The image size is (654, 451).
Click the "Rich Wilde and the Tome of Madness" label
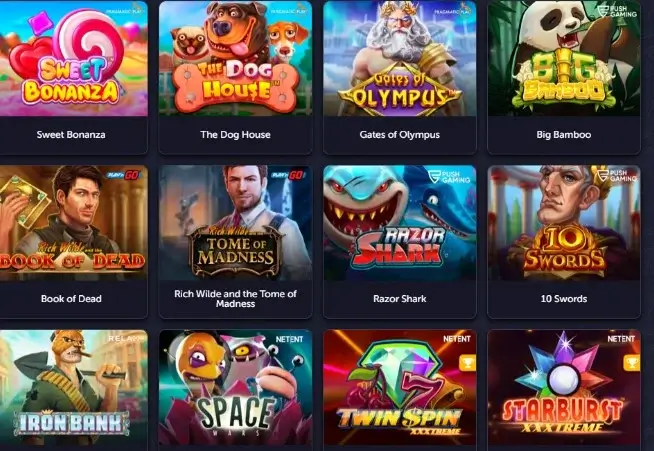click(235, 299)
